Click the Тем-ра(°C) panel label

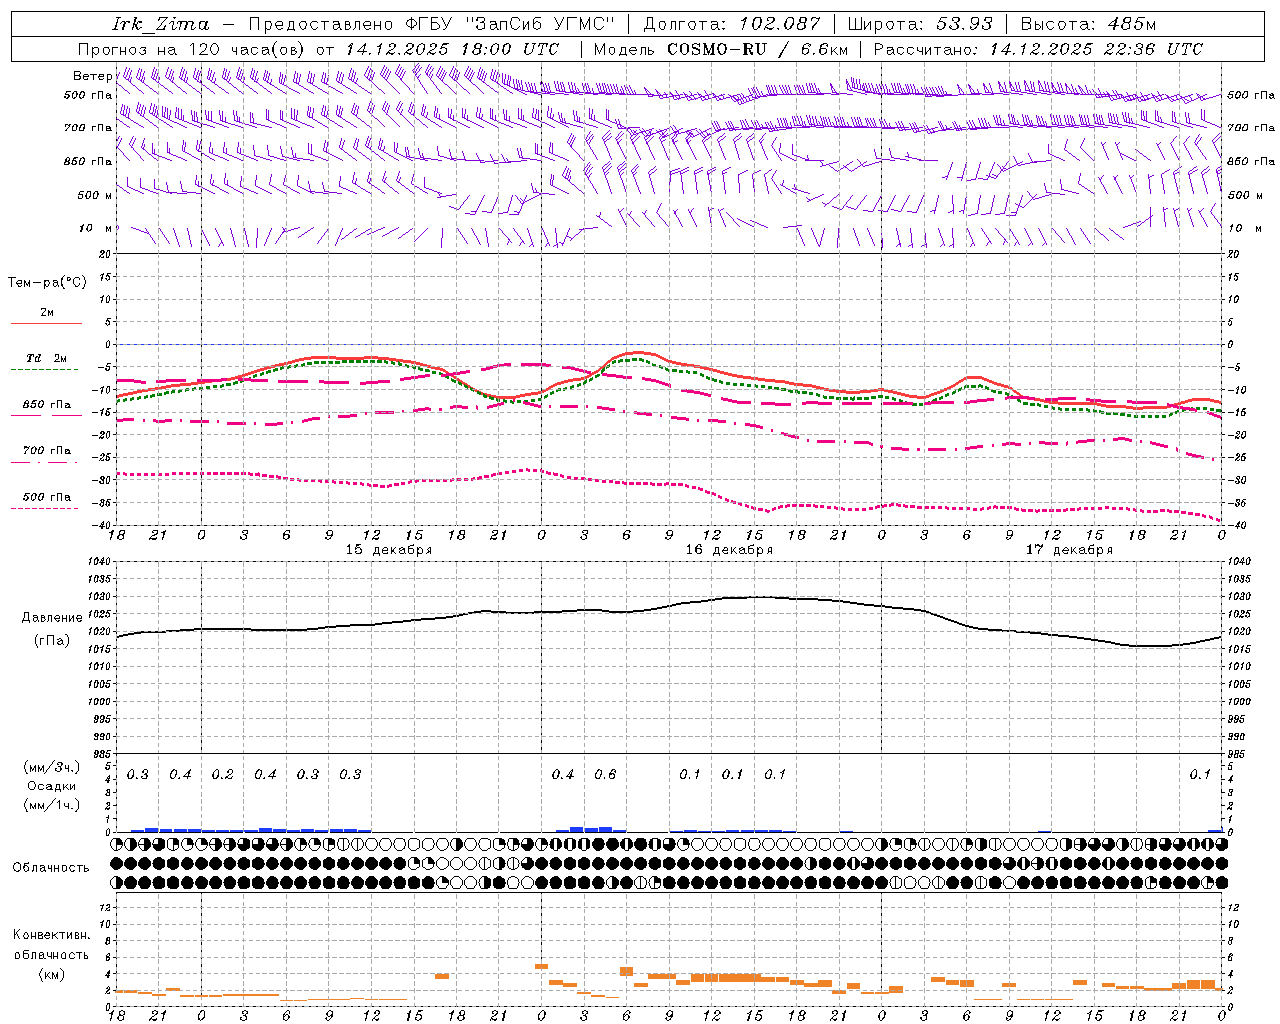point(47,283)
